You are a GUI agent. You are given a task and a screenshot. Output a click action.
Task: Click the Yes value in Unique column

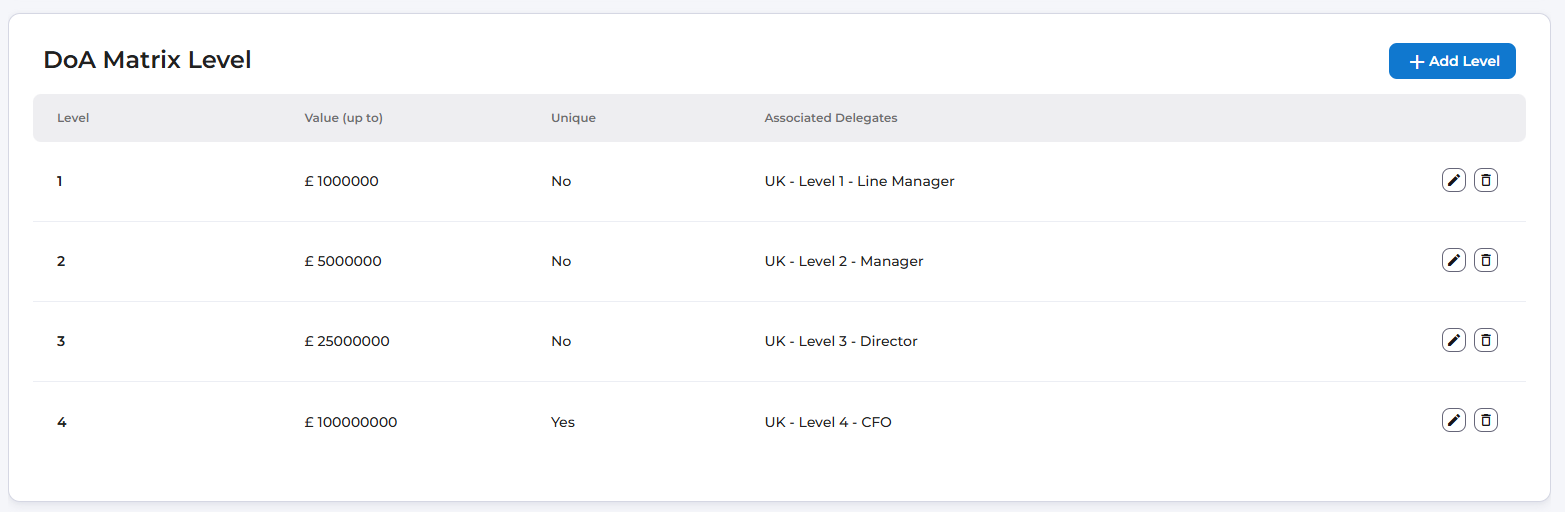click(x=563, y=422)
